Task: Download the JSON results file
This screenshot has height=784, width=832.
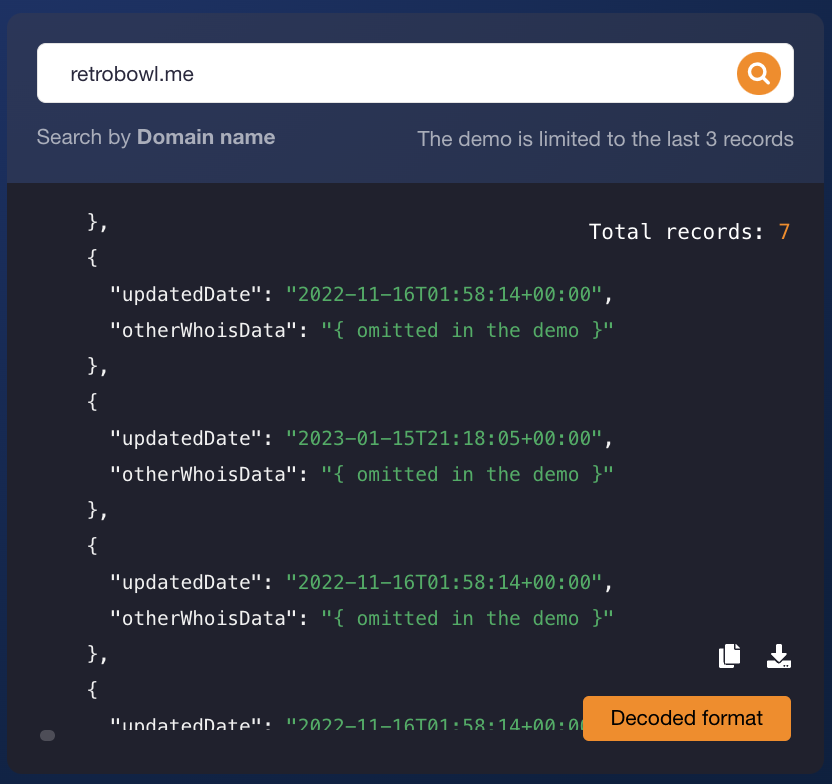Action: point(778,656)
